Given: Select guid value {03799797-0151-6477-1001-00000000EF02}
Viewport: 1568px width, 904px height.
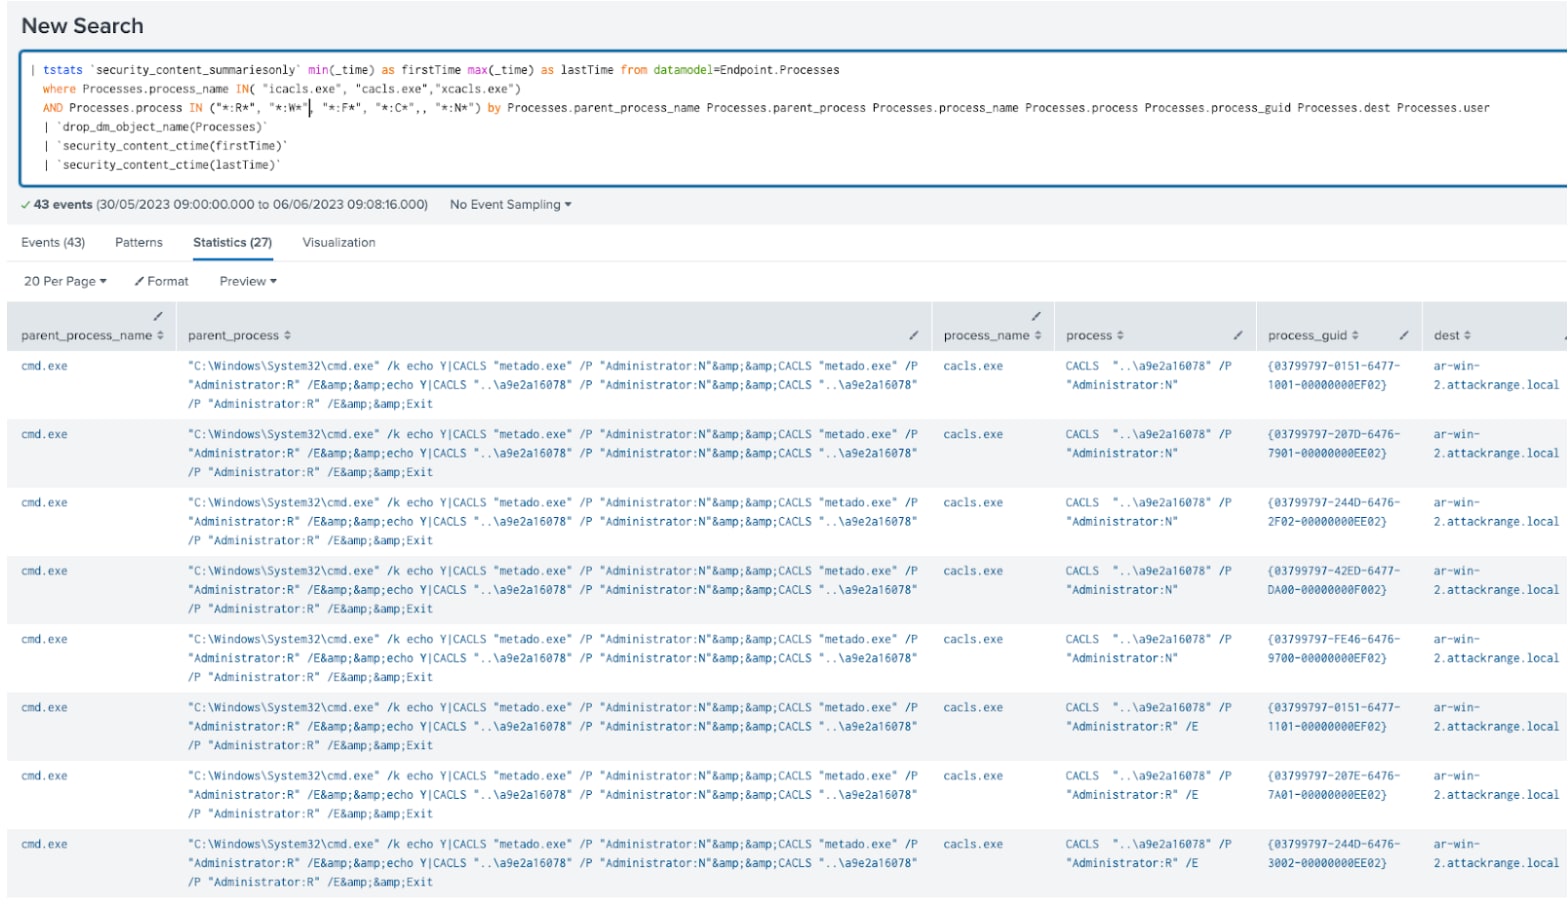Looking at the screenshot, I should [1334, 375].
